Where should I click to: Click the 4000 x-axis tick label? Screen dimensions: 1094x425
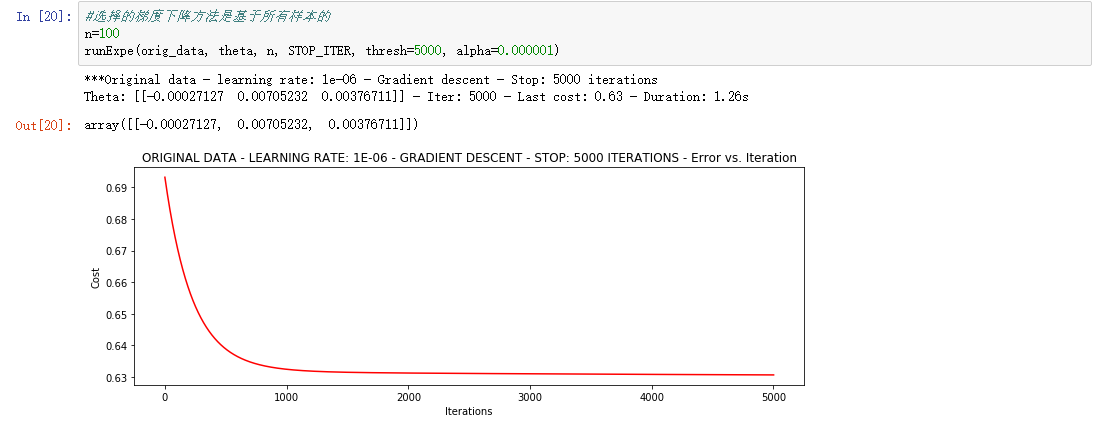(x=652, y=397)
